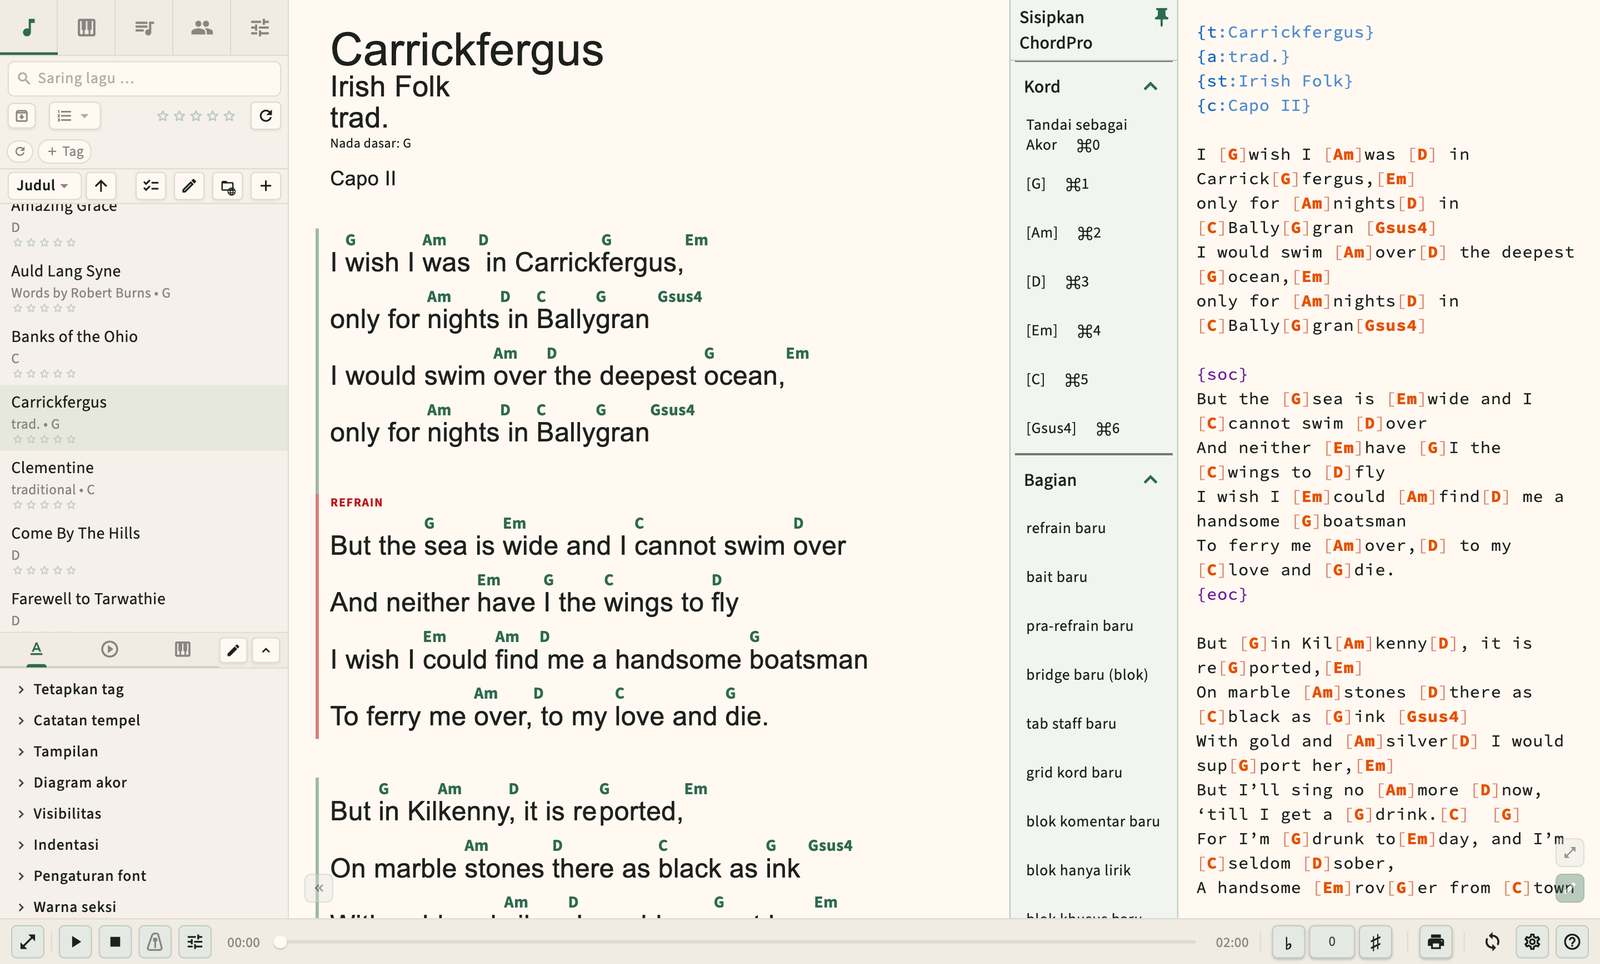Screen dimensions: 1600x964
Task: Insert 'refrain baru' section
Action: pyautogui.click(x=1092, y=528)
